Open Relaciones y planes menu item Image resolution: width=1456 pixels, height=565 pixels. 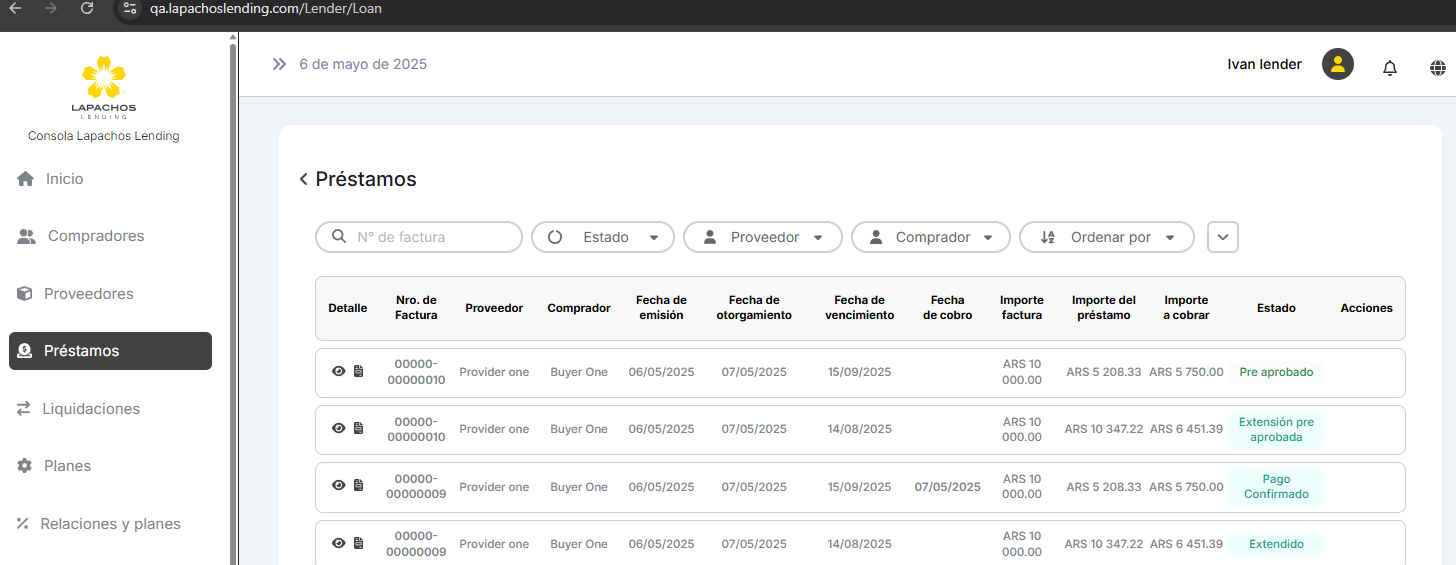coord(110,524)
